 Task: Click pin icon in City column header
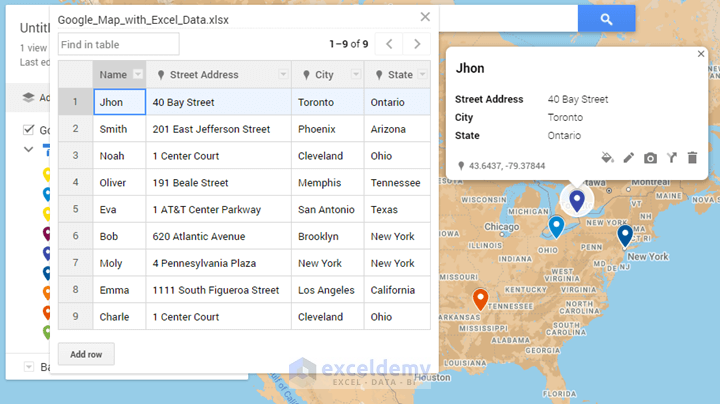306,75
